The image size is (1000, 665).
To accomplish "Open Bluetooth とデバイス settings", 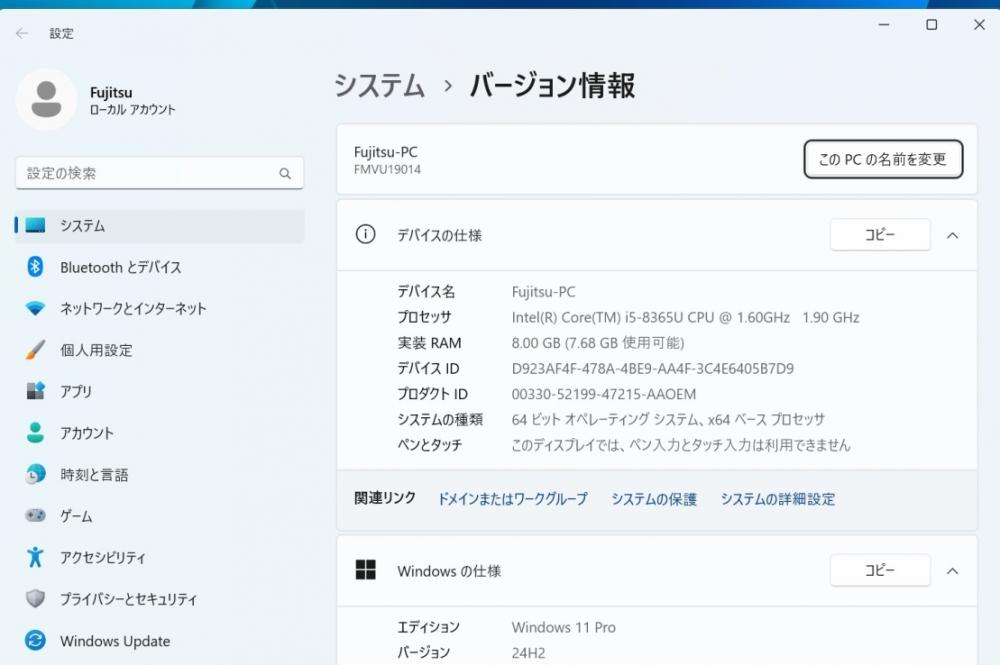I will 159,267.
